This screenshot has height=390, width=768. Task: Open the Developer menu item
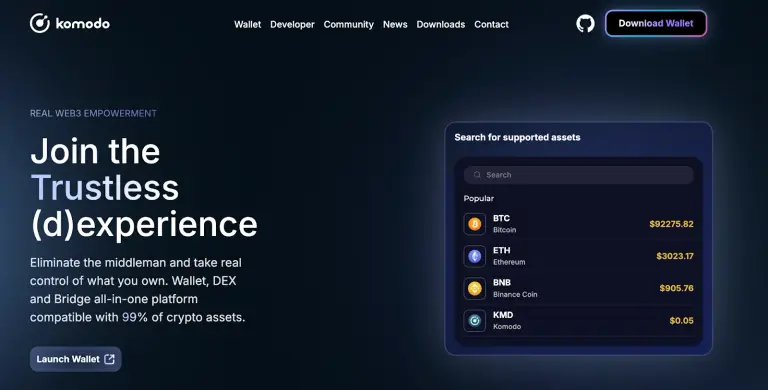pyautogui.click(x=292, y=24)
